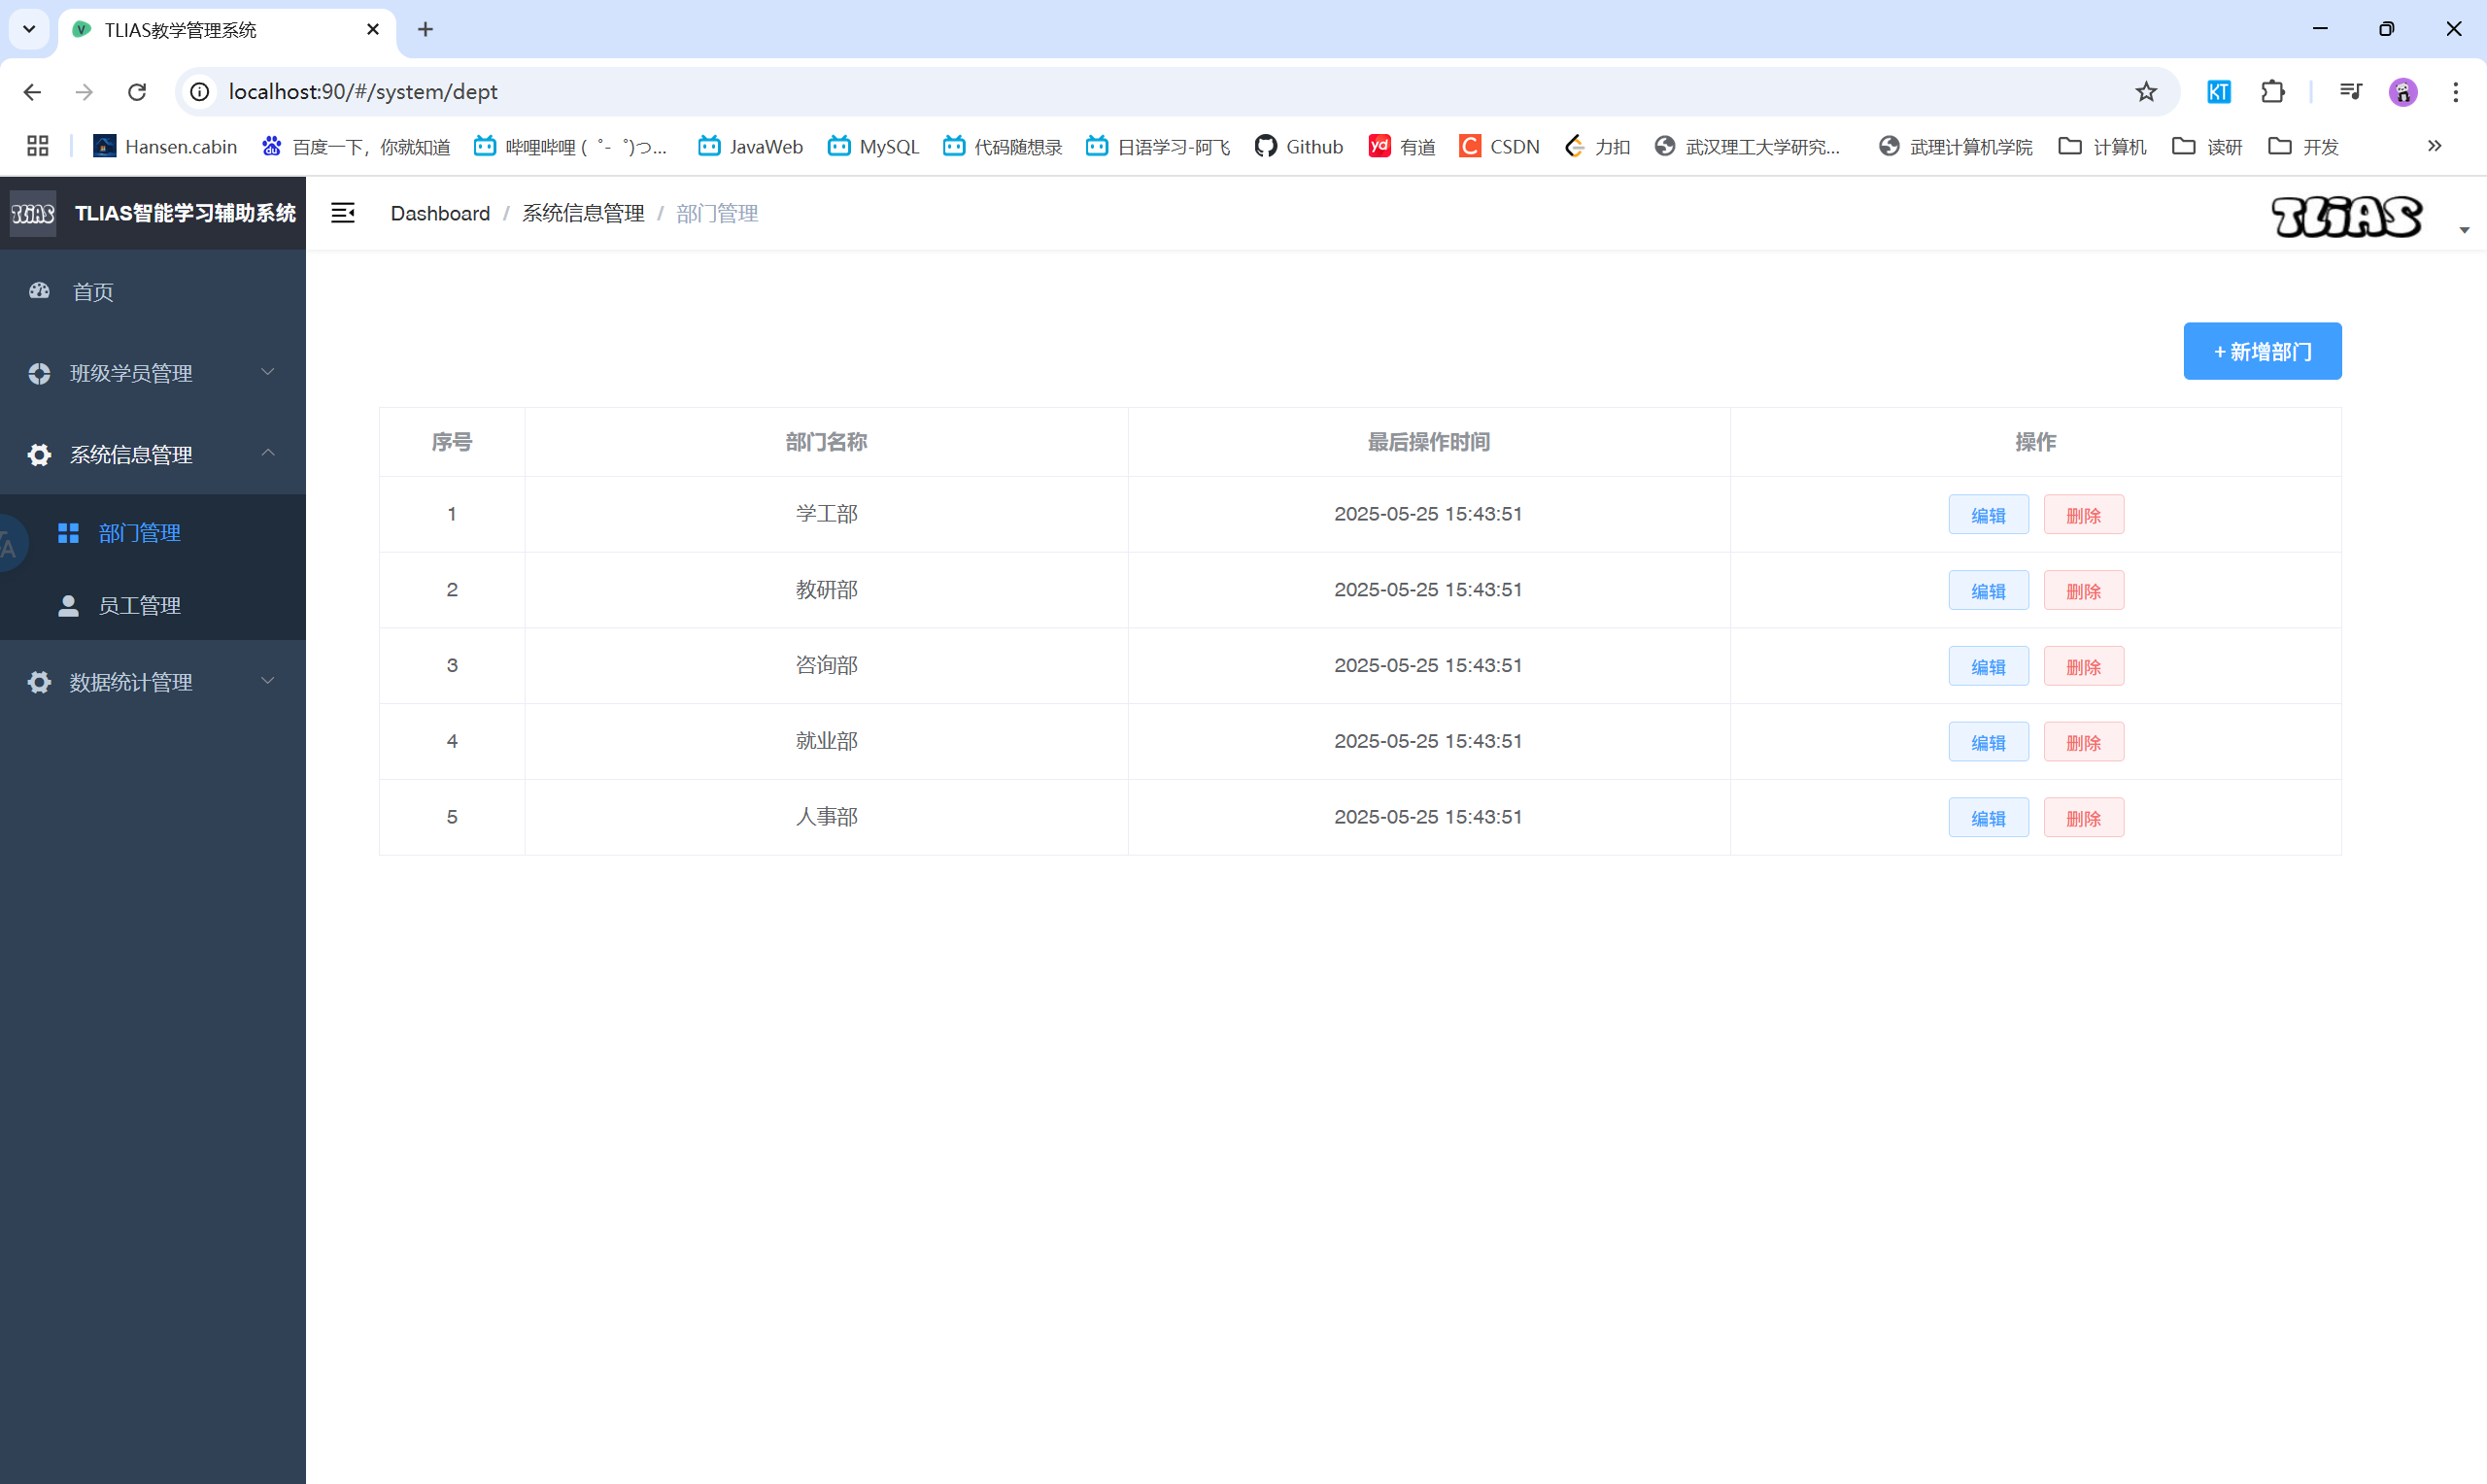Go to 首页 in sidebar
This screenshot has height=1484, width=2487.
pyautogui.click(x=92, y=292)
